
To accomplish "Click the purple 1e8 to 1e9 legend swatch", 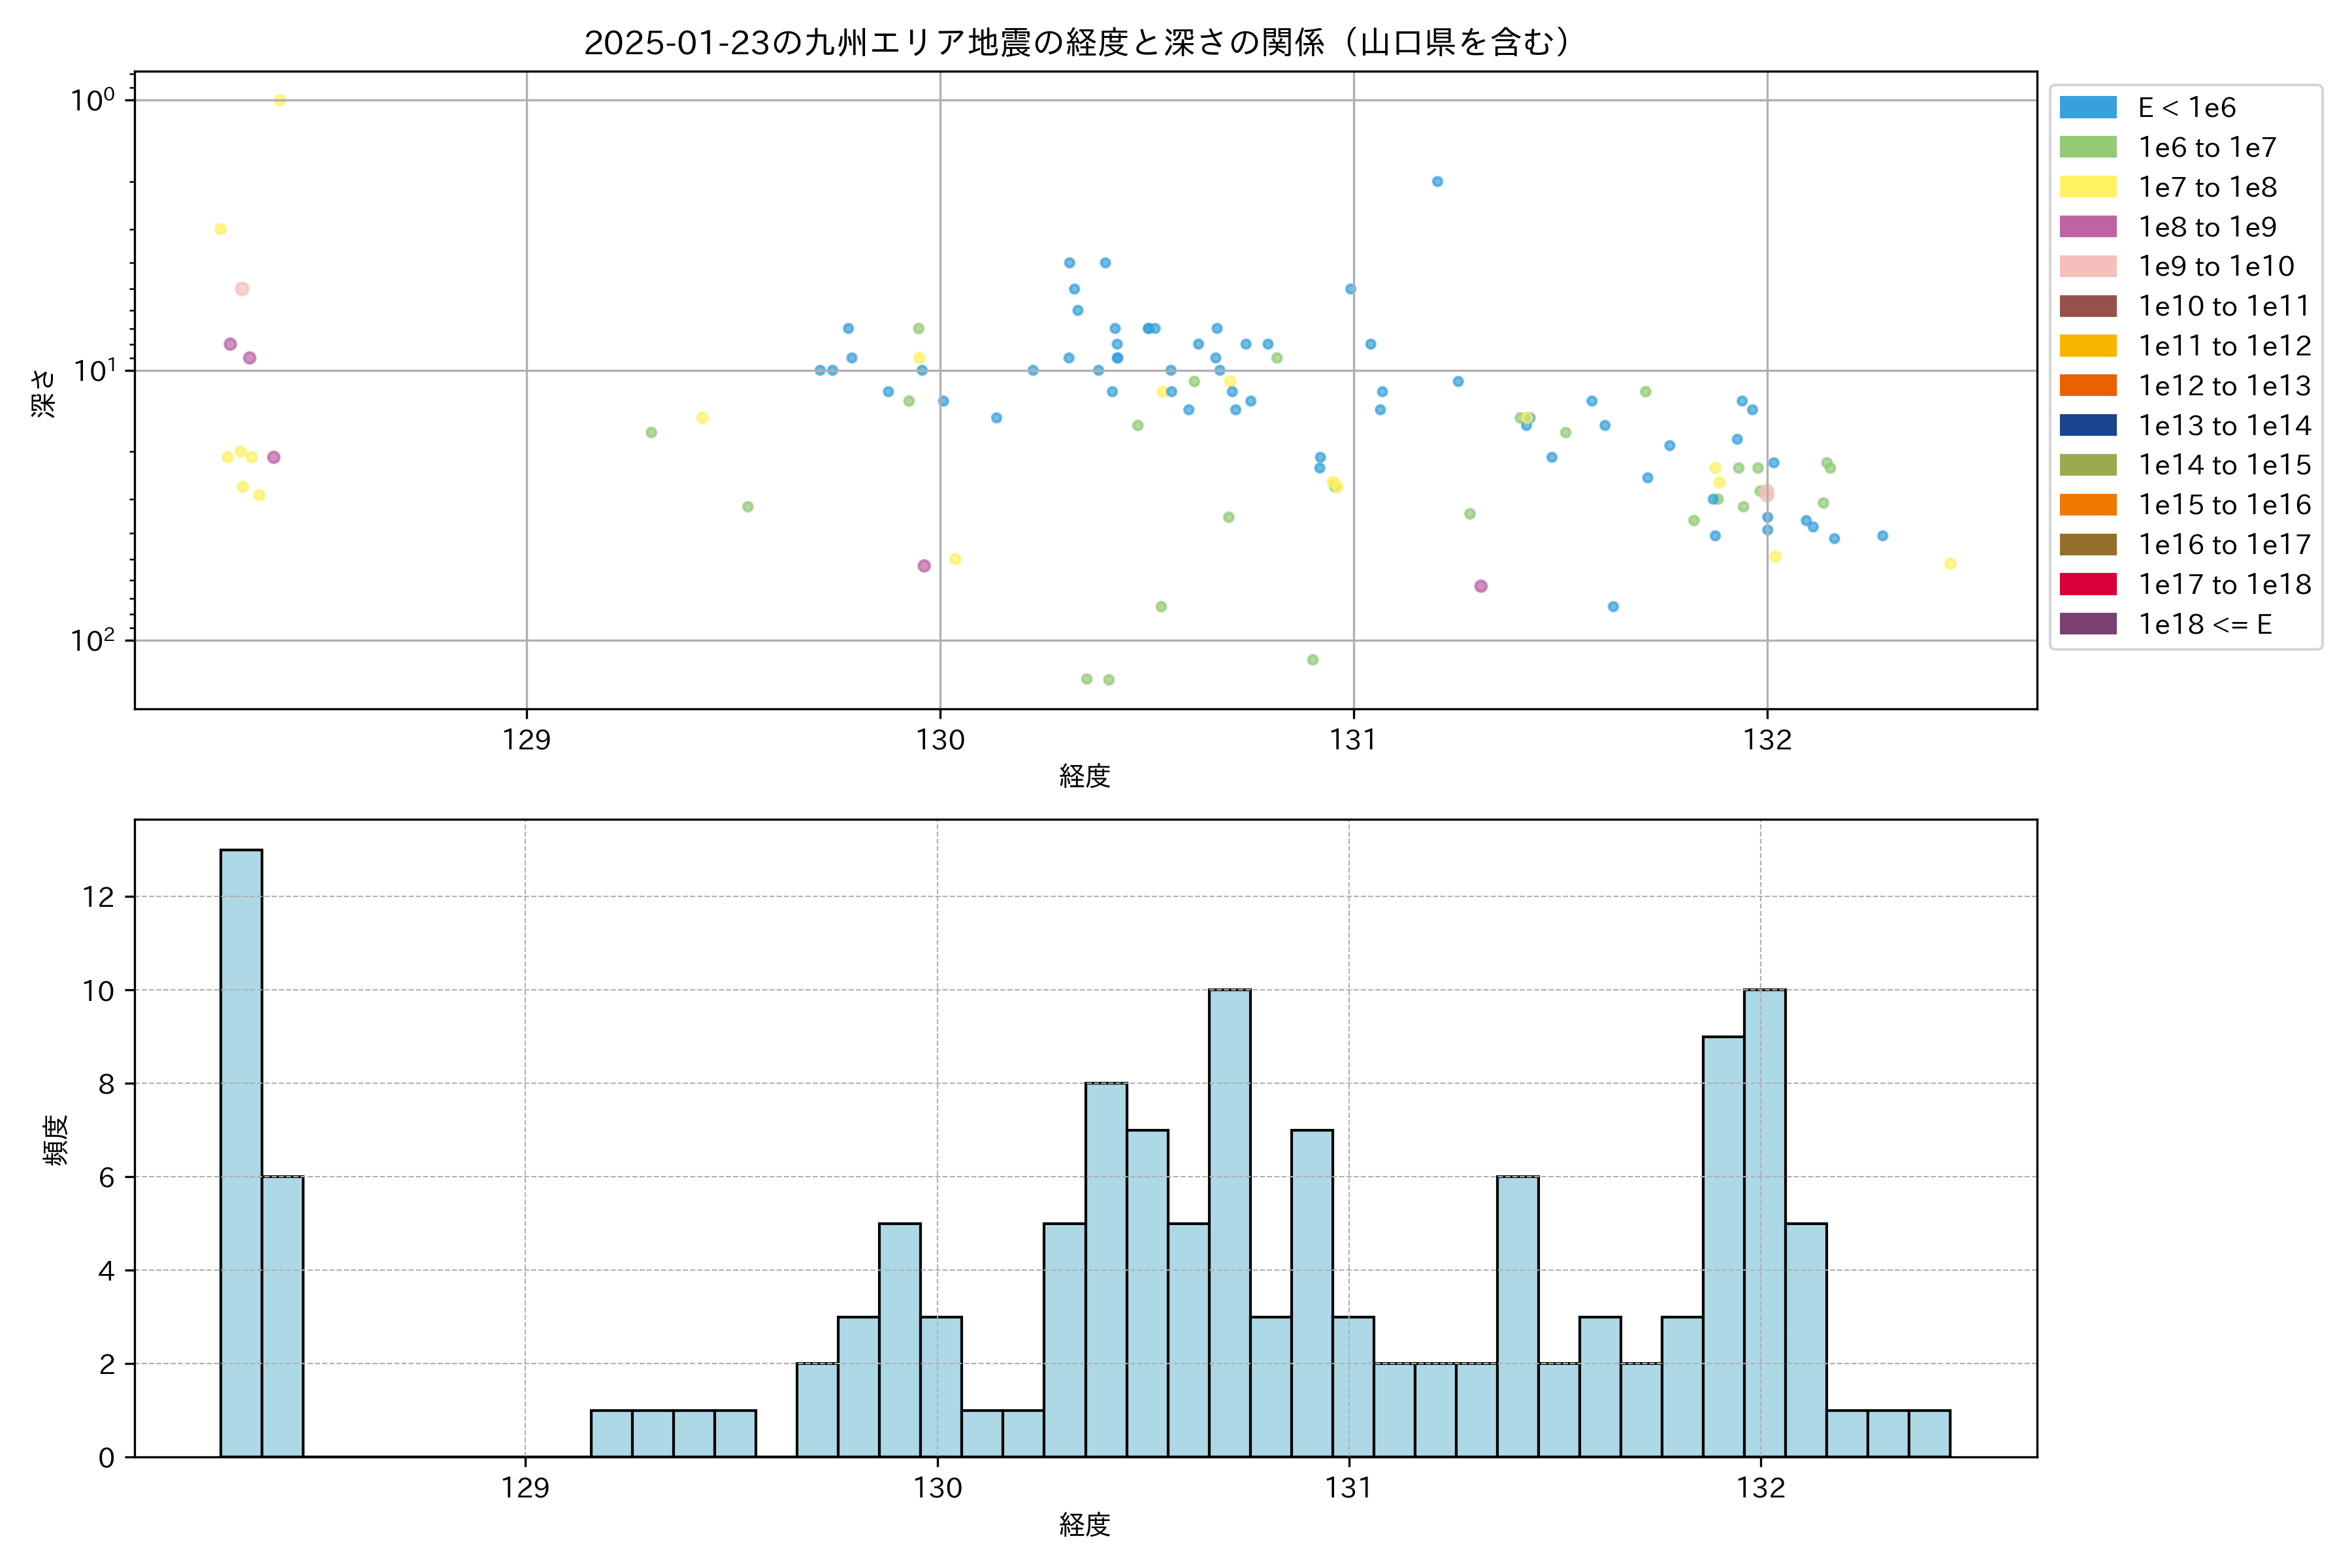I will coord(2088,227).
